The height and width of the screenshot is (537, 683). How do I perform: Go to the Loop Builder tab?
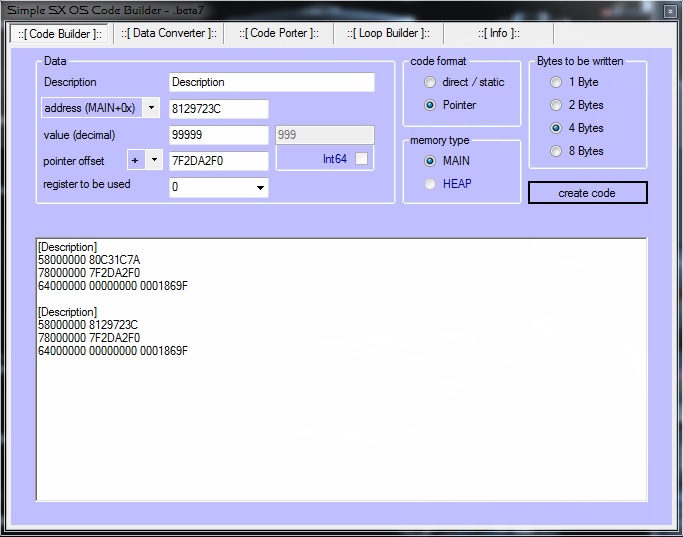389,33
